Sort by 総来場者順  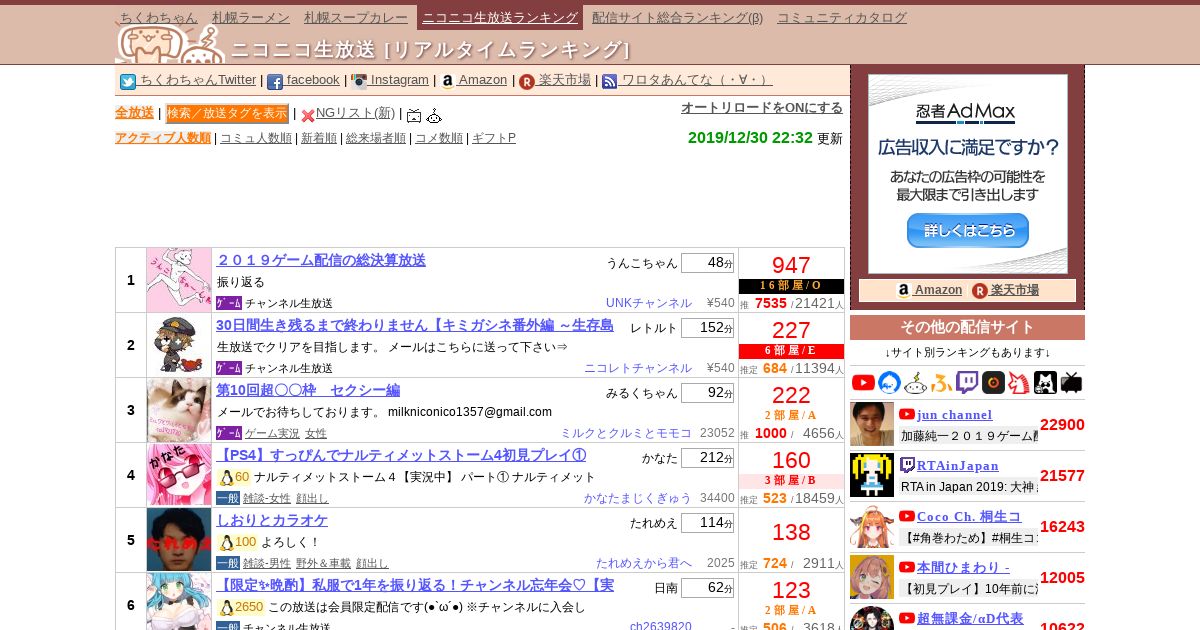point(376,138)
